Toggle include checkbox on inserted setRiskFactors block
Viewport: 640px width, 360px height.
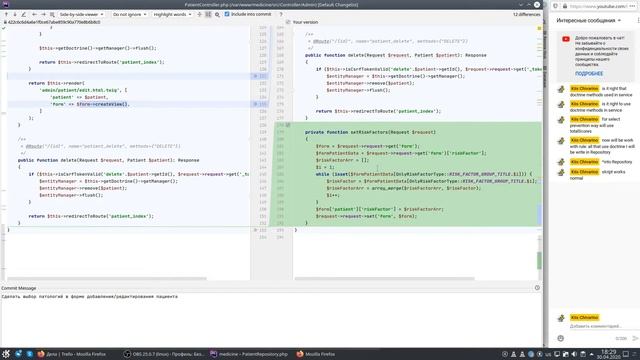click(288, 125)
